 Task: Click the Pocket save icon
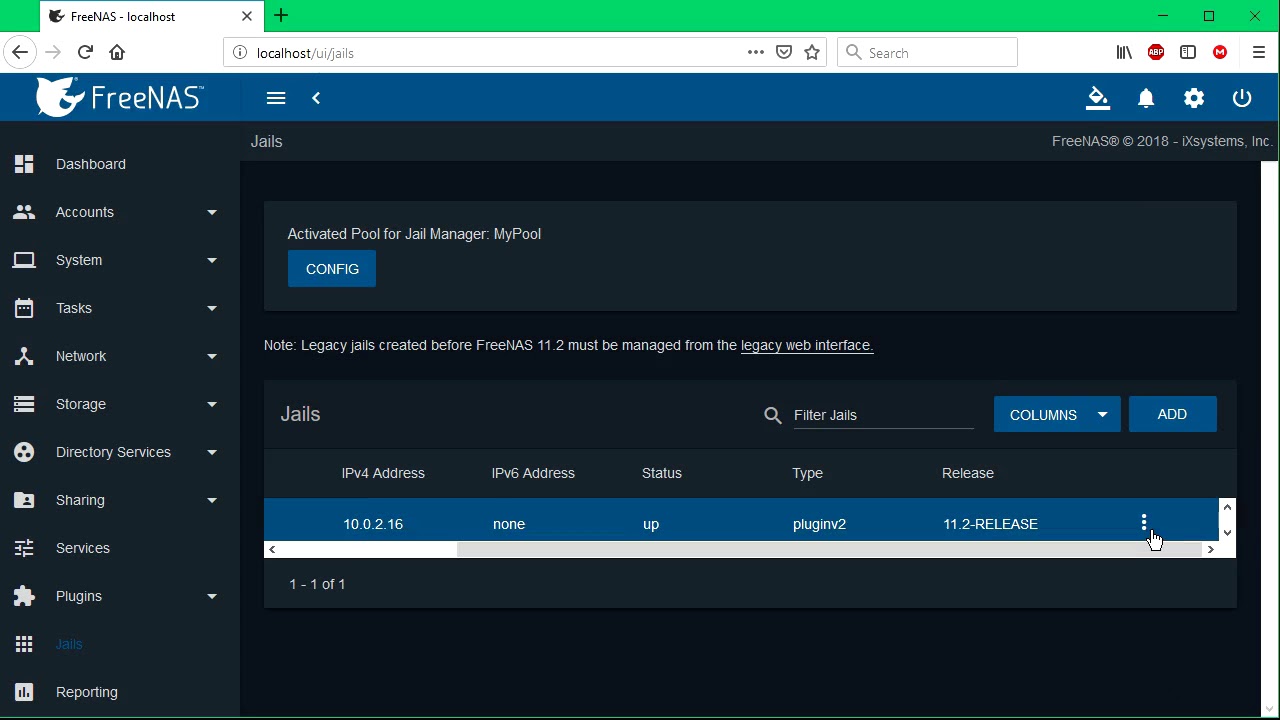[784, 52]
